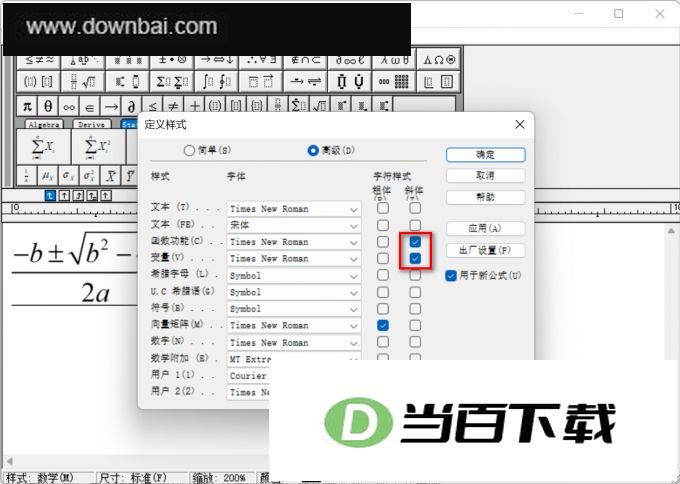Toggle bold for 文本(T) style

[x=382, y=208]
